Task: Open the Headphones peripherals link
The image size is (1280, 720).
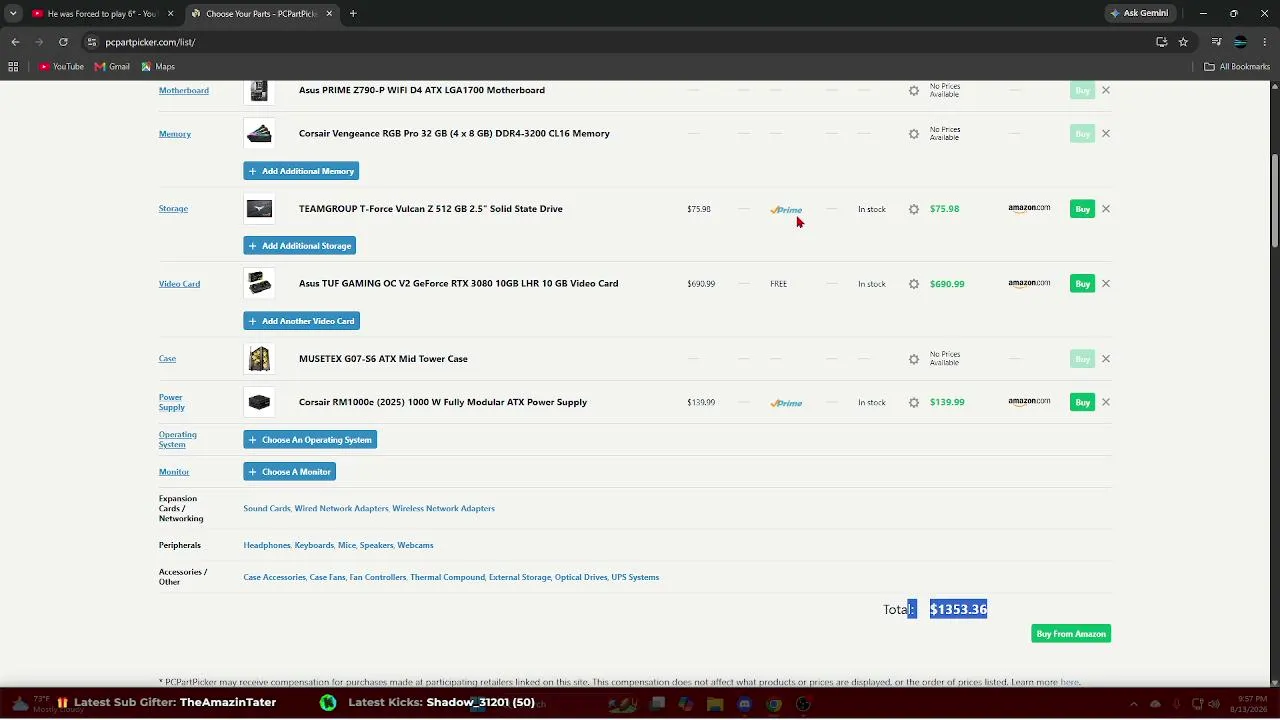Action: tap(267, 546)
